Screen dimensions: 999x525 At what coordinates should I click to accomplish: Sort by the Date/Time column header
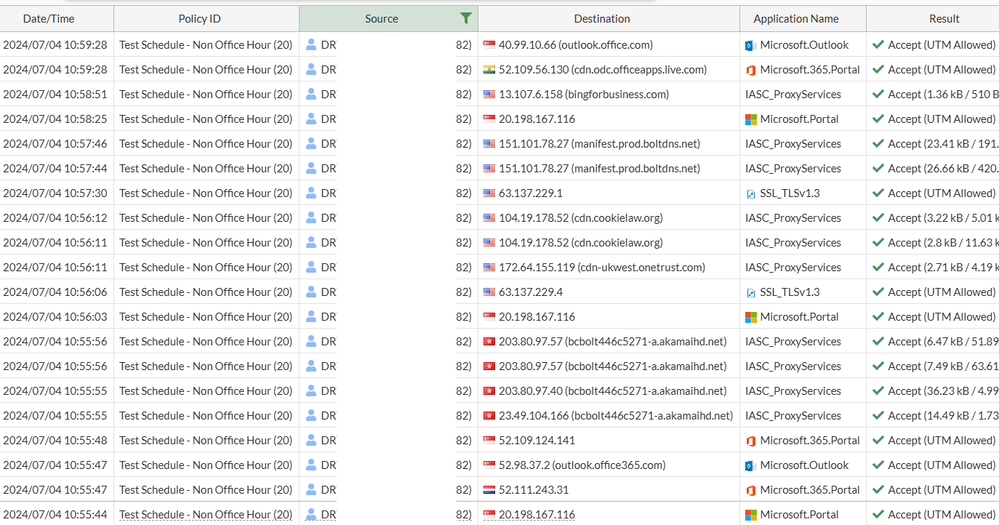click(48, 19)
